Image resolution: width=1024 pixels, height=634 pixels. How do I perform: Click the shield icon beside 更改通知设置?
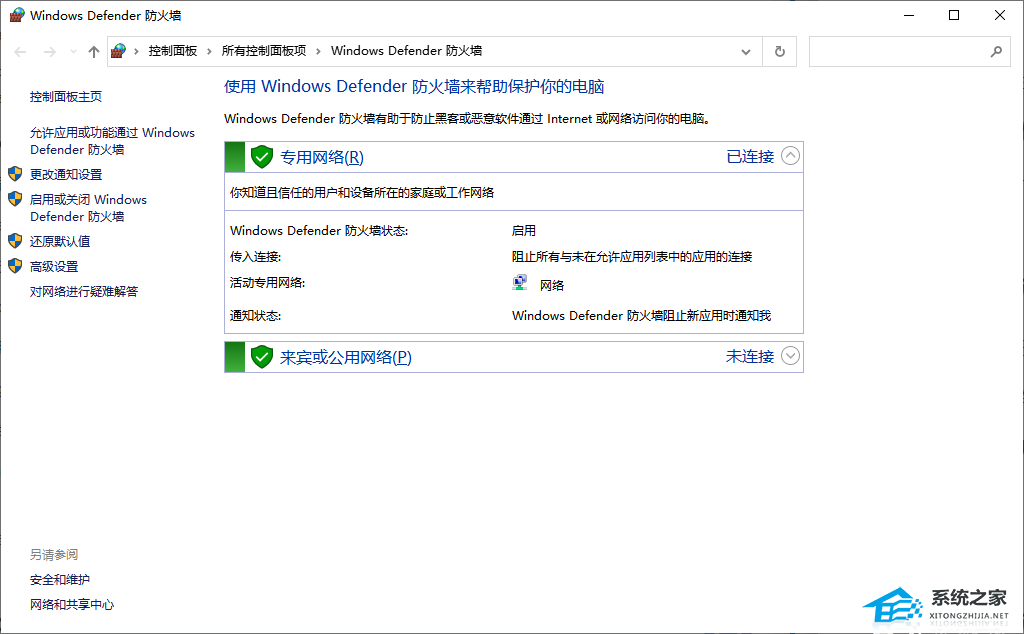[15, 174]
